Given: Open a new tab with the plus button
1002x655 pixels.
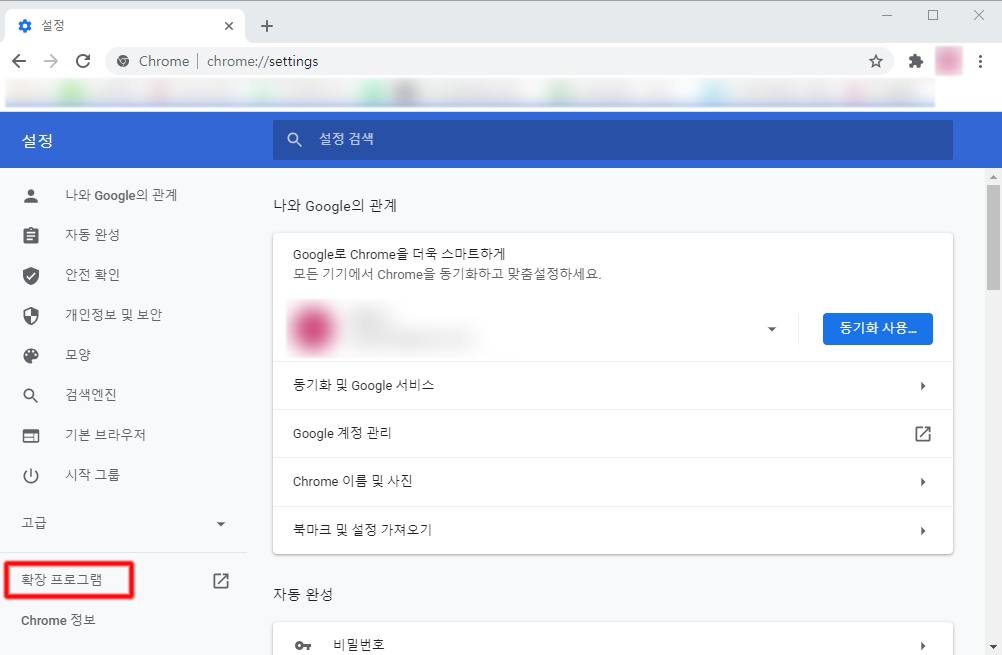Looking at the screenshot, I should coord(267,26).
